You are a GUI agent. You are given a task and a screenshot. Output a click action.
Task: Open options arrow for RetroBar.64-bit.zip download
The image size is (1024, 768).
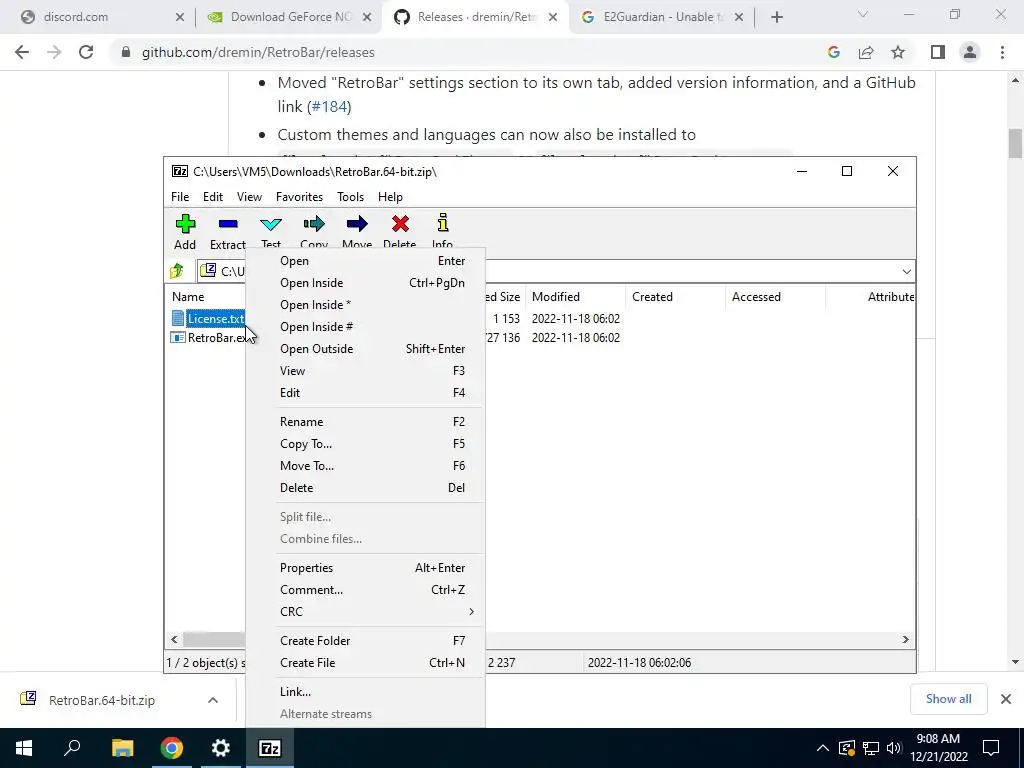pyautogui.click(x=213, y=700)
